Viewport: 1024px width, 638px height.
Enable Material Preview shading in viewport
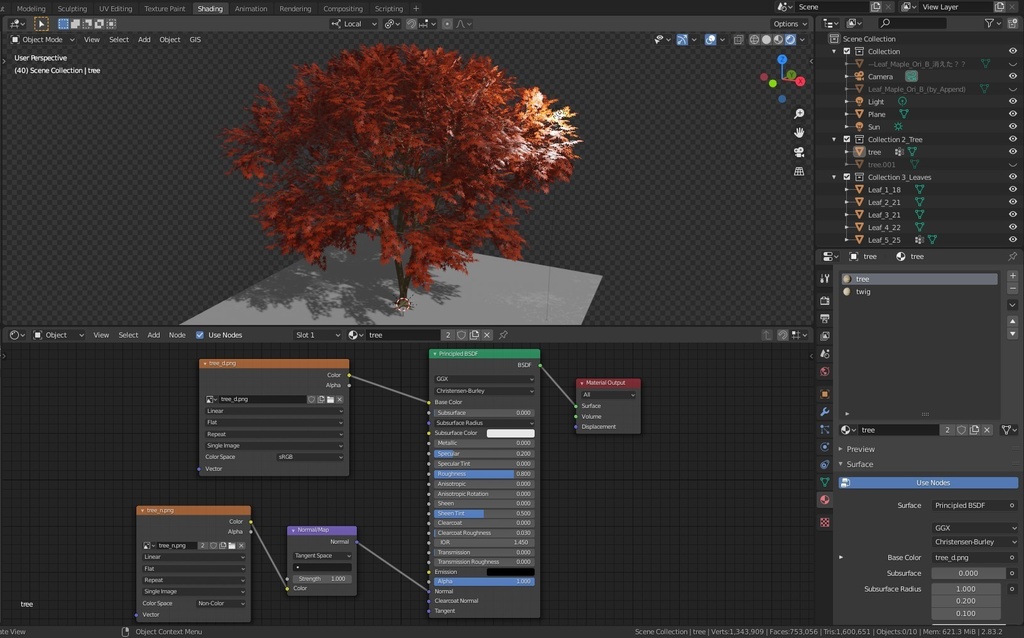pyautogui.click(x=778, y=39)
